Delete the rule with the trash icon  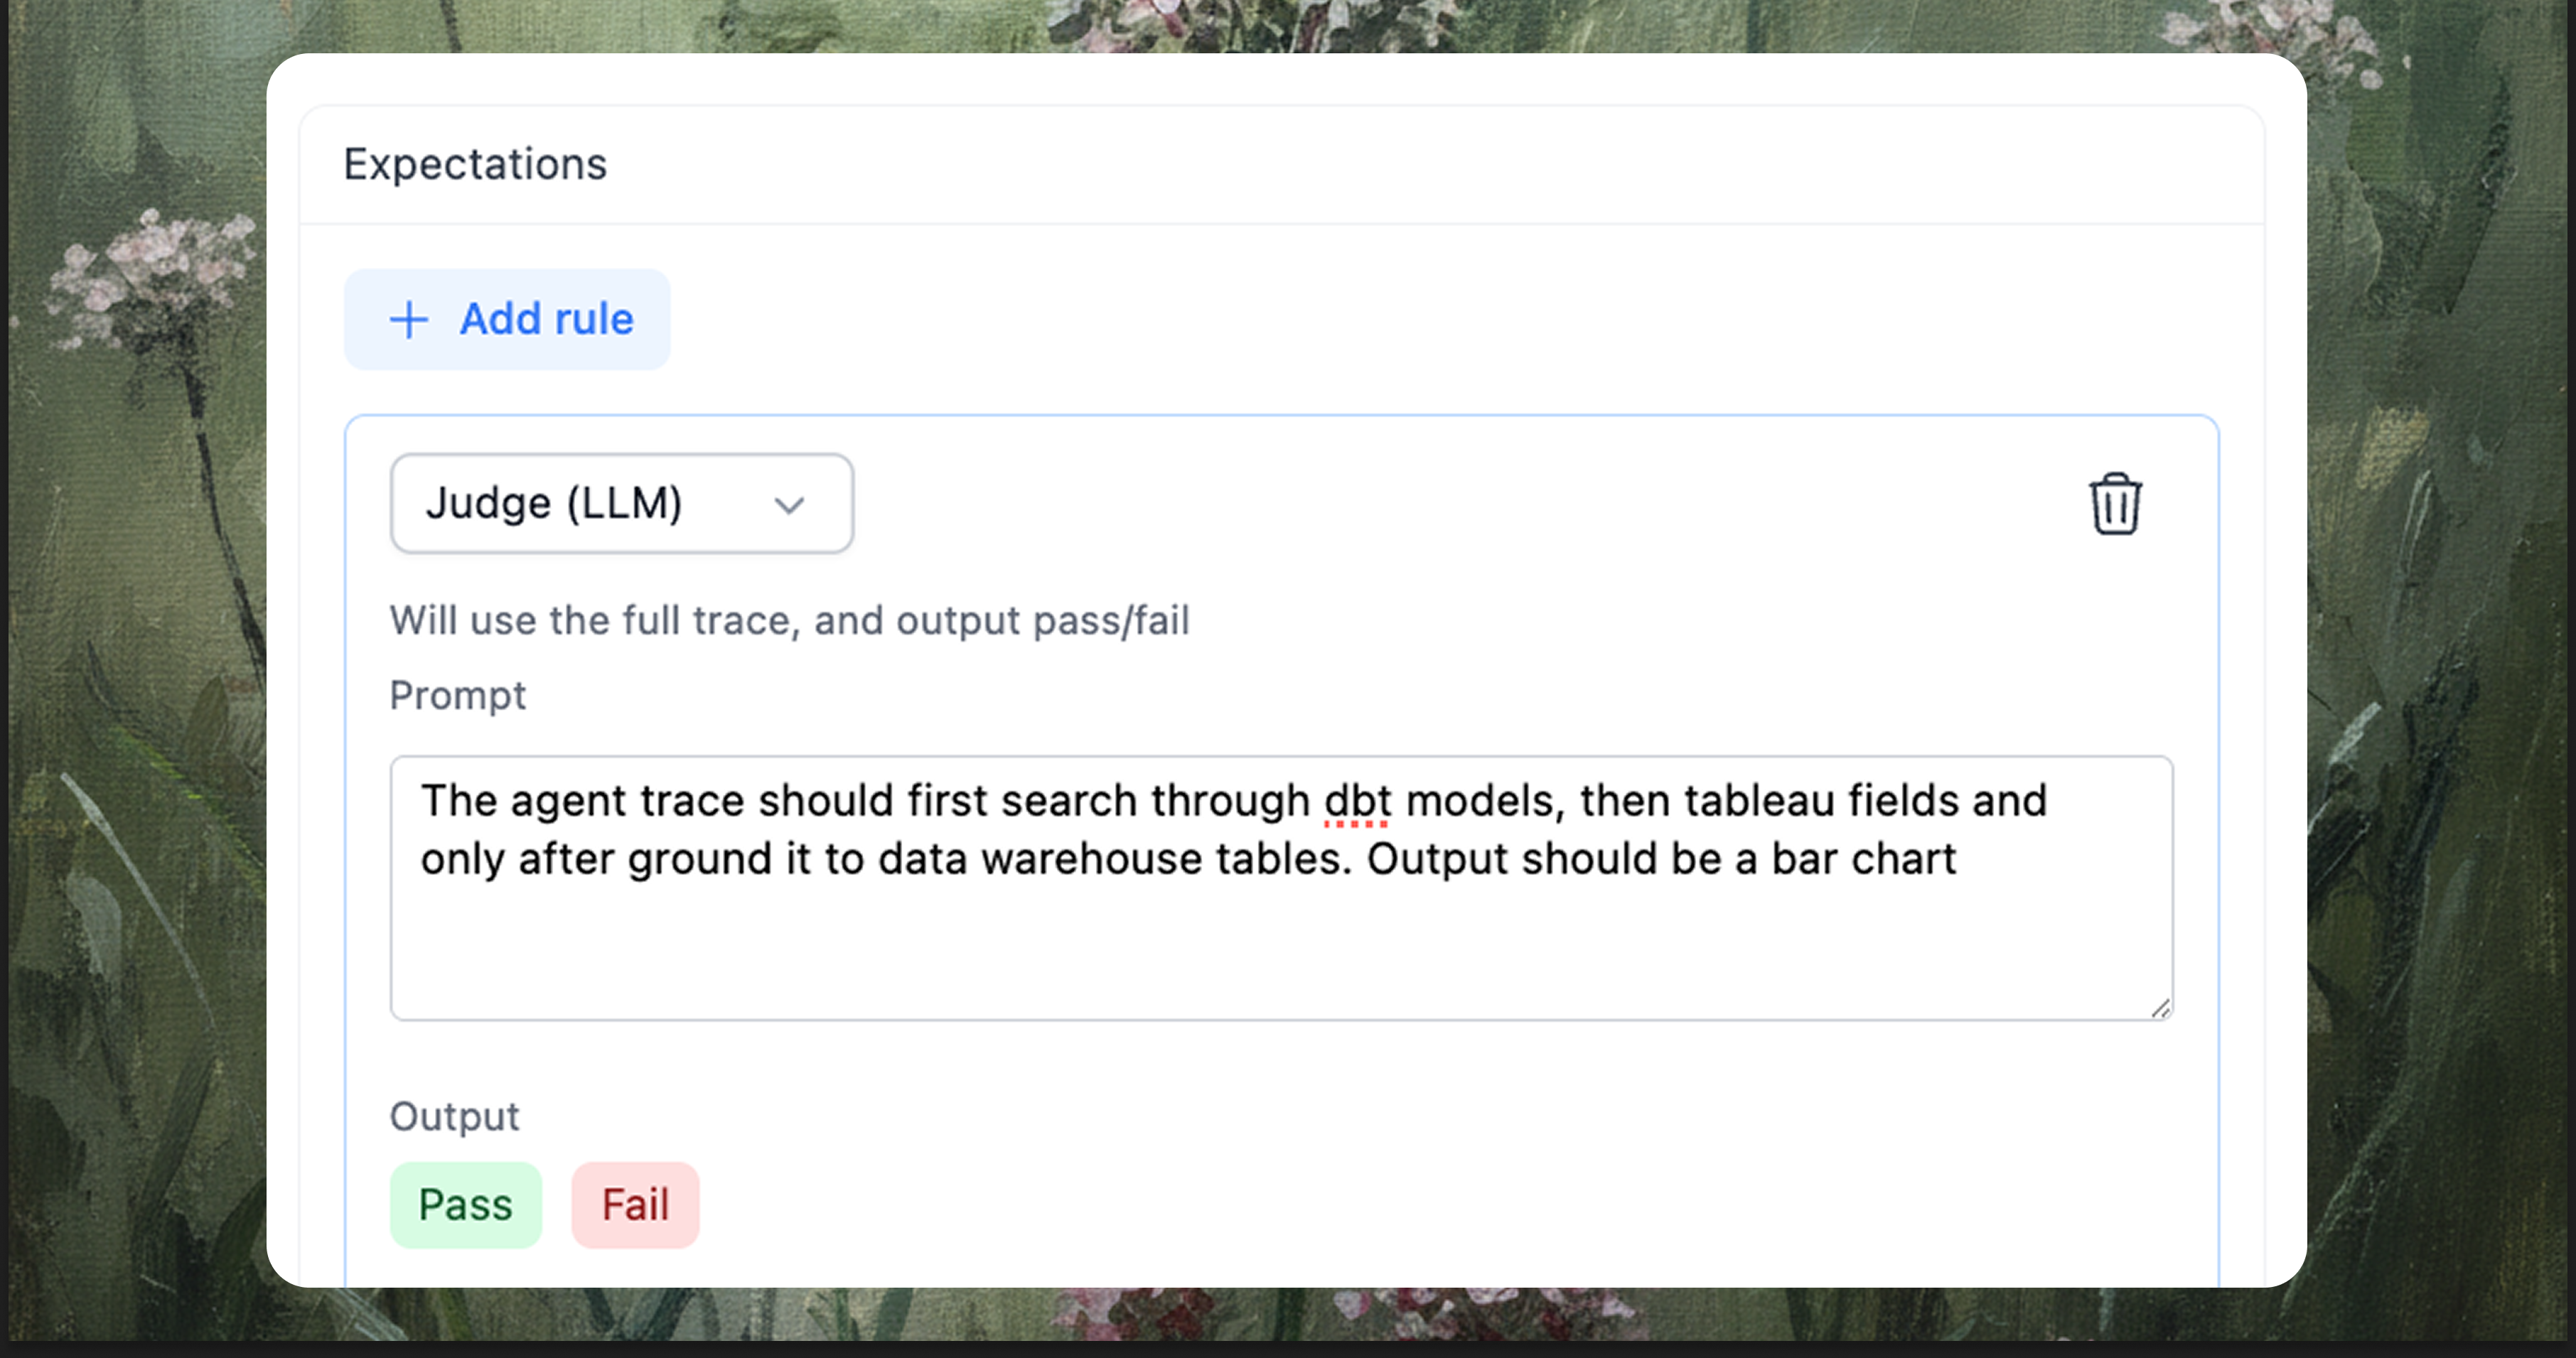point(2114,504)
